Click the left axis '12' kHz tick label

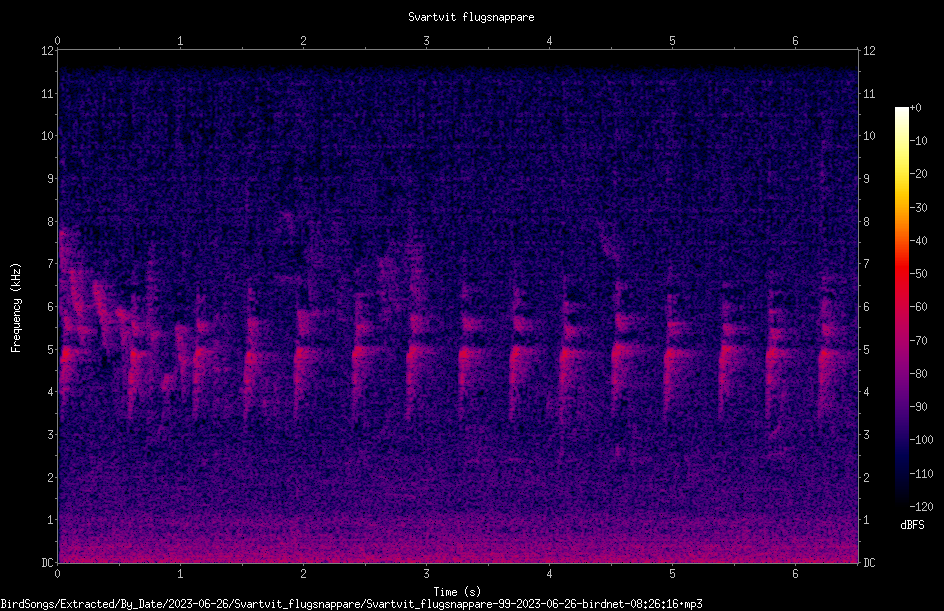pyautogui.click(x=48, y=51)
